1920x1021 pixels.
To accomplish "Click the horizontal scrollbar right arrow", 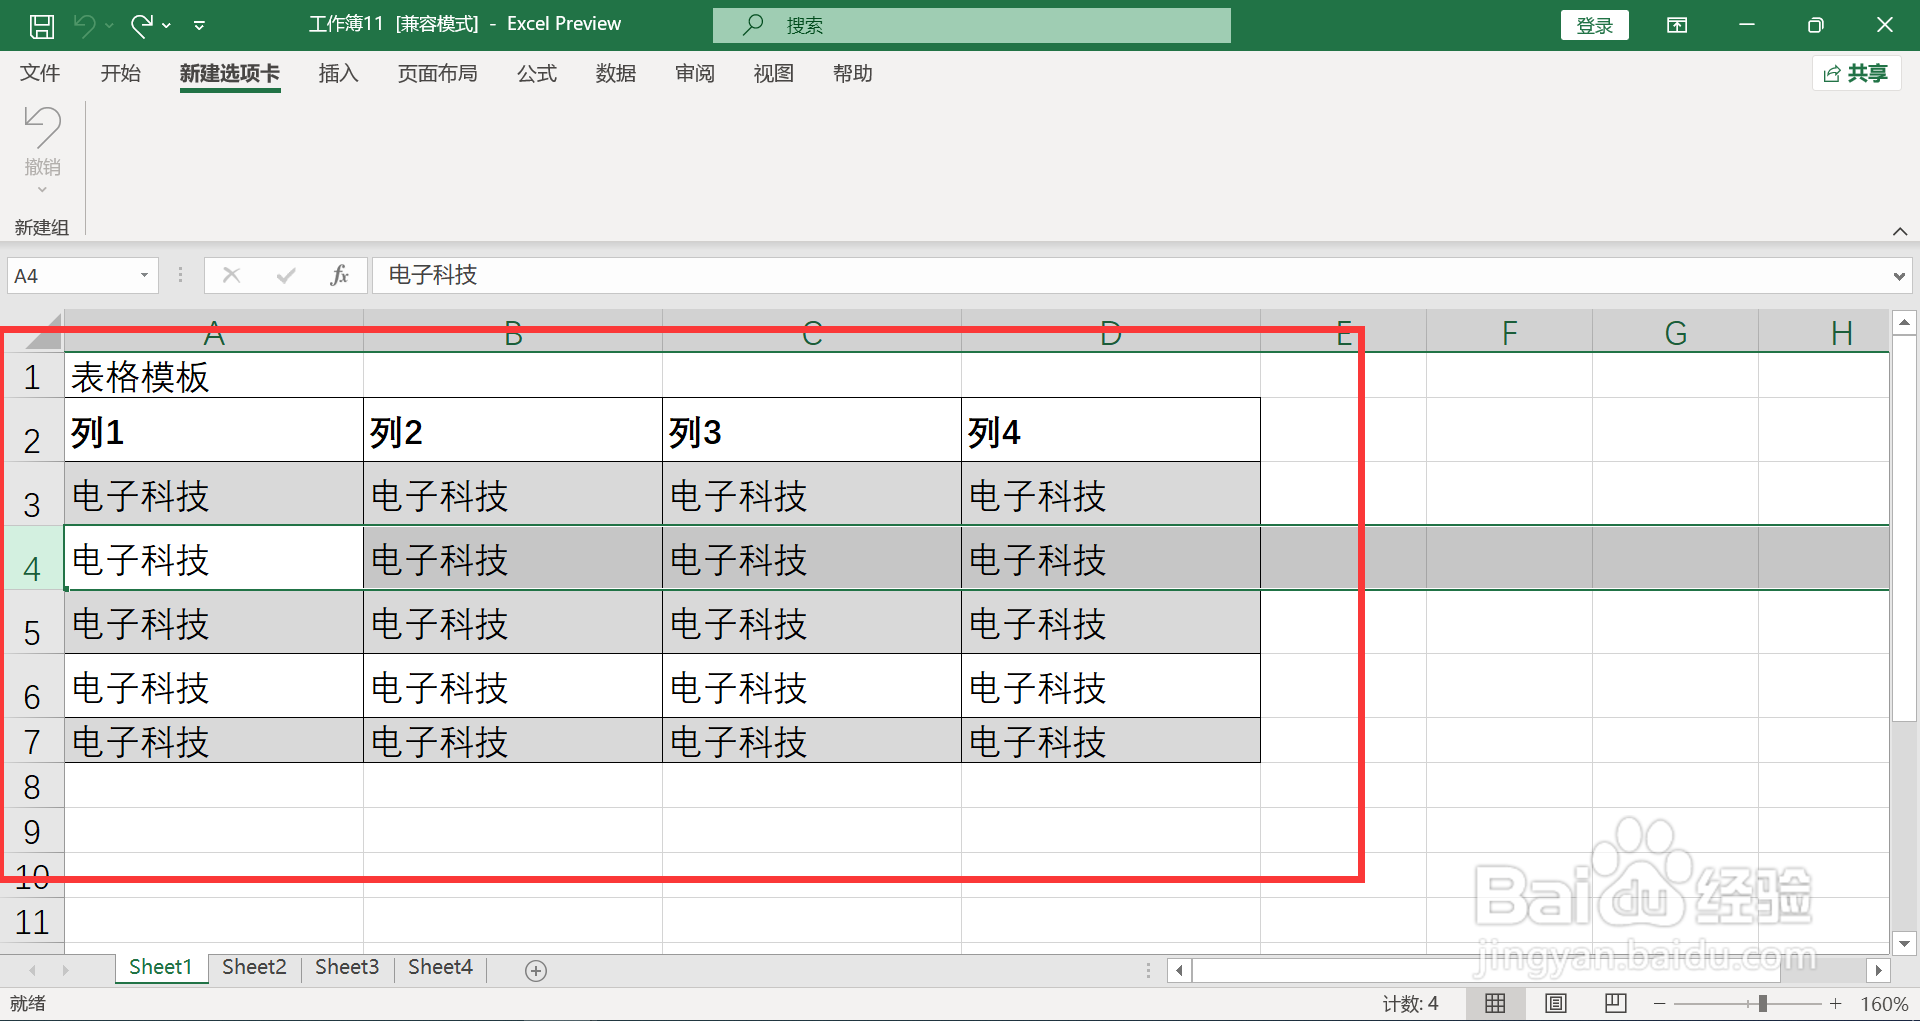I will pyautogui.click(x=1878, y=970).
